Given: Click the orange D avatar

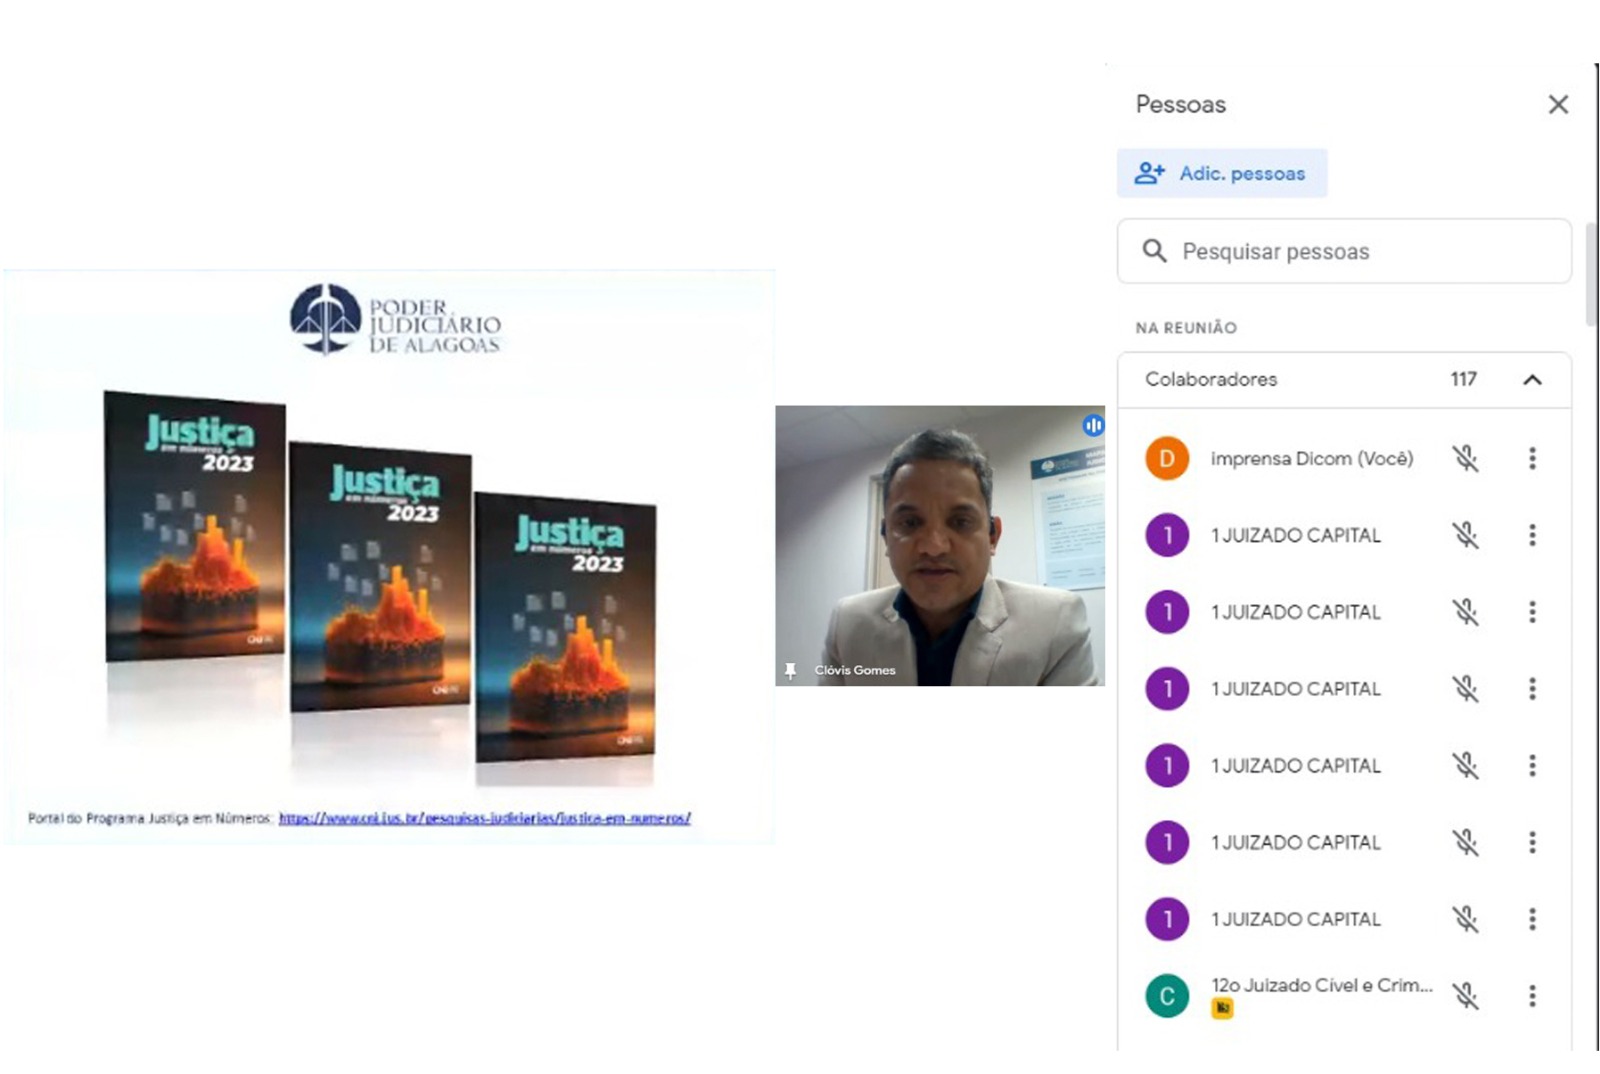Looking at the screenshot, I should 1166,459.
